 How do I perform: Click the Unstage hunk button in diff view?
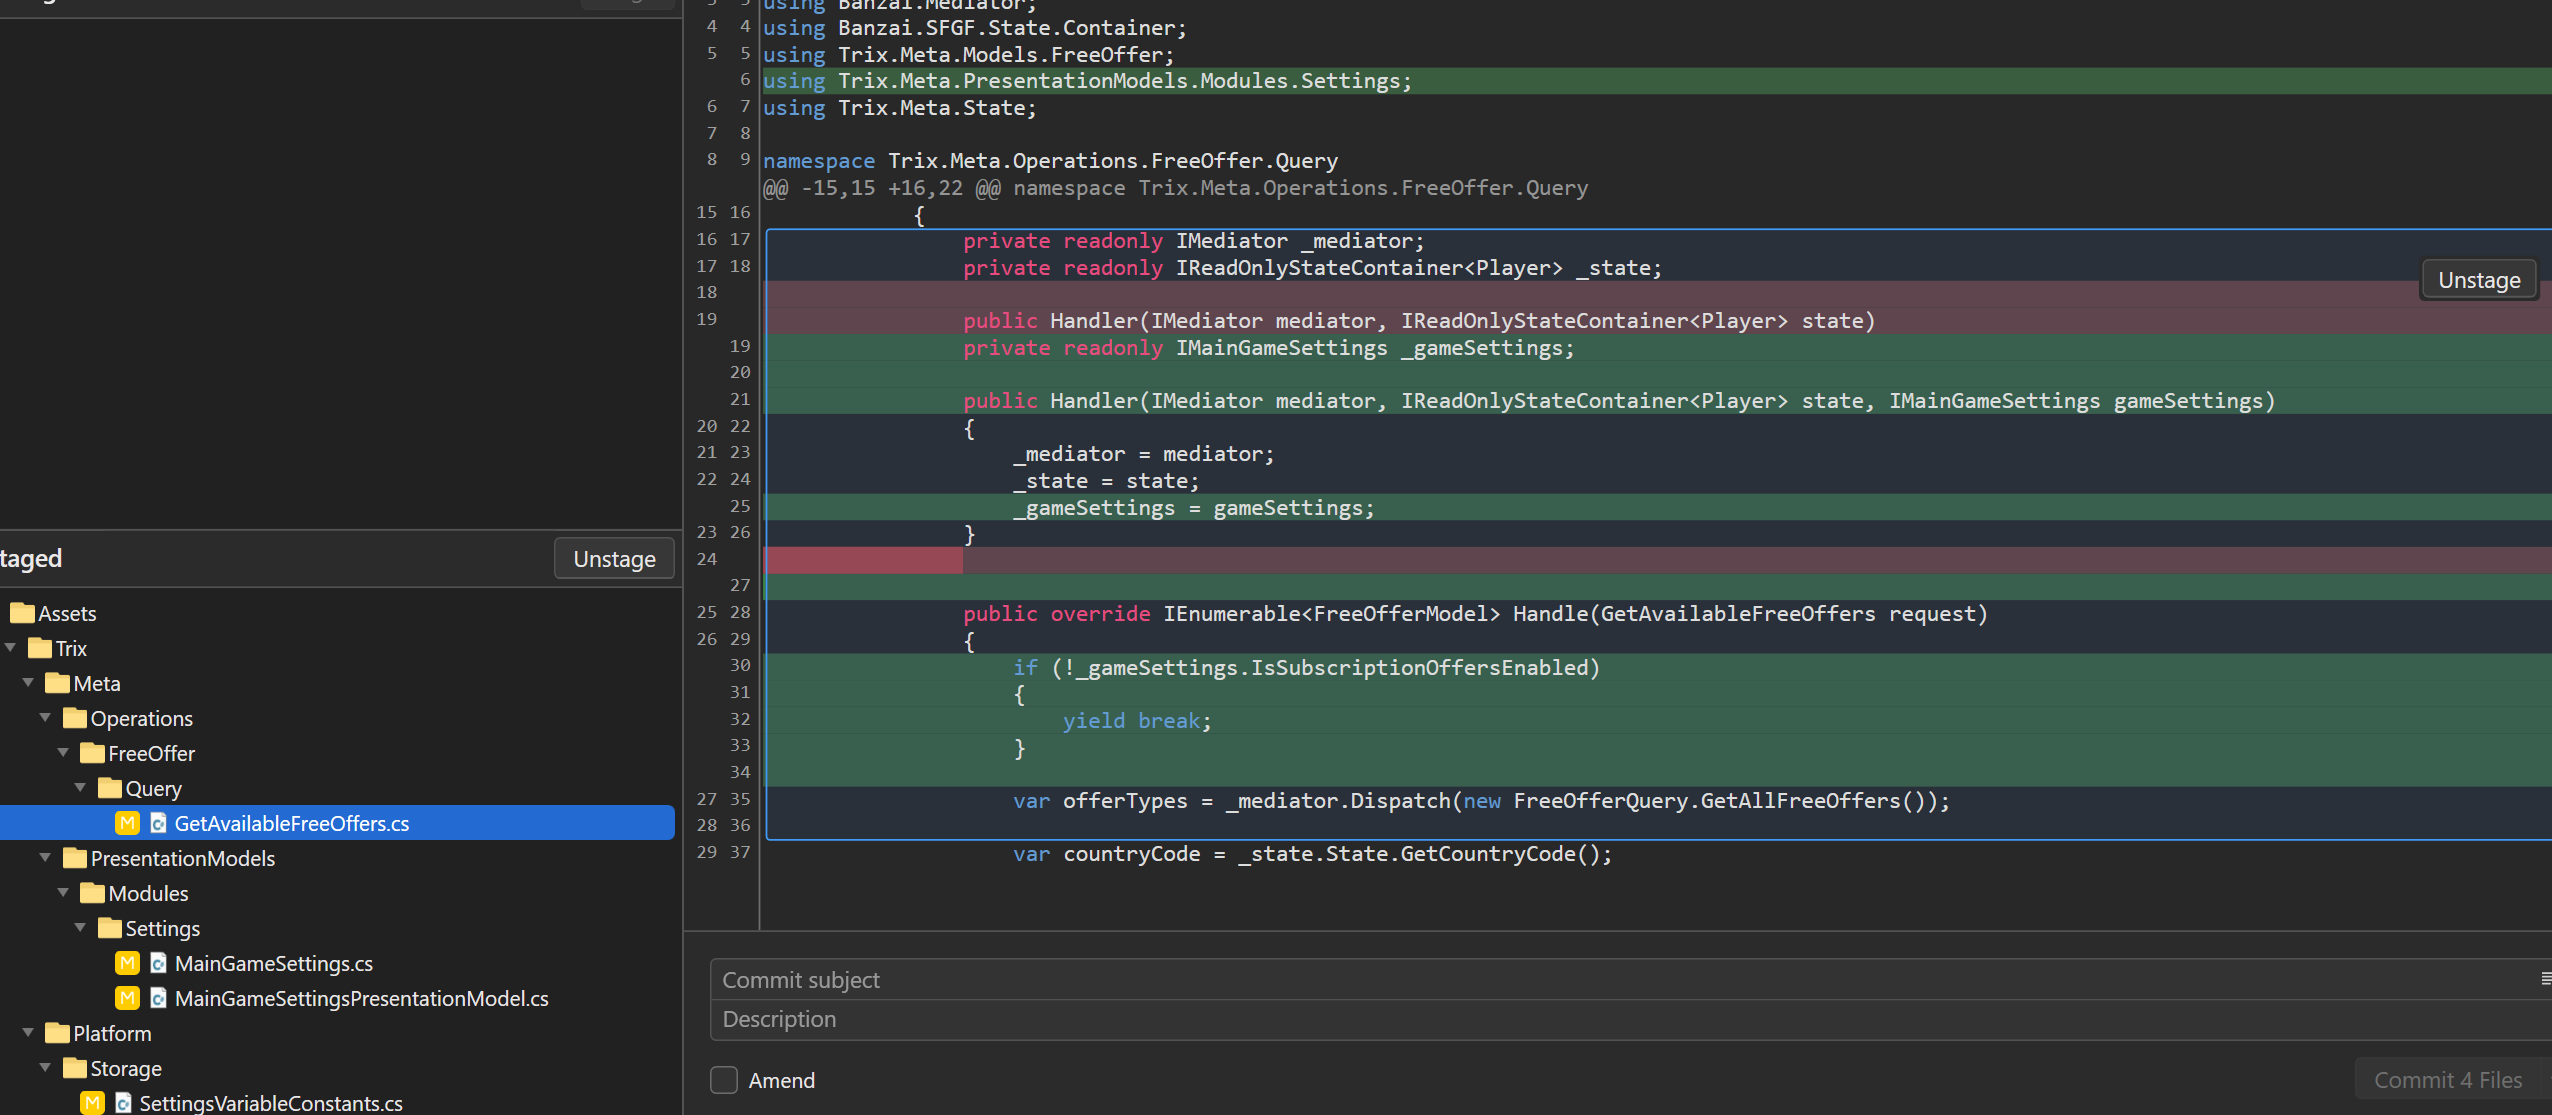click(2479, 280)
